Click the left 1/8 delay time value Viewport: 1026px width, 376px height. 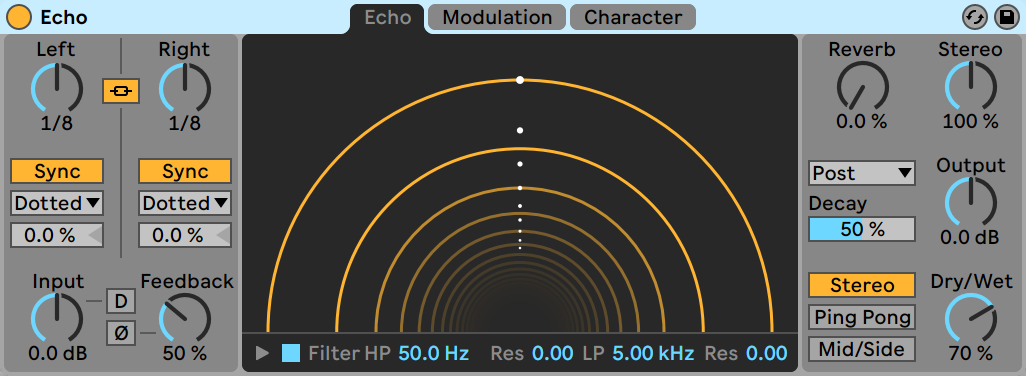pos(56,124)
